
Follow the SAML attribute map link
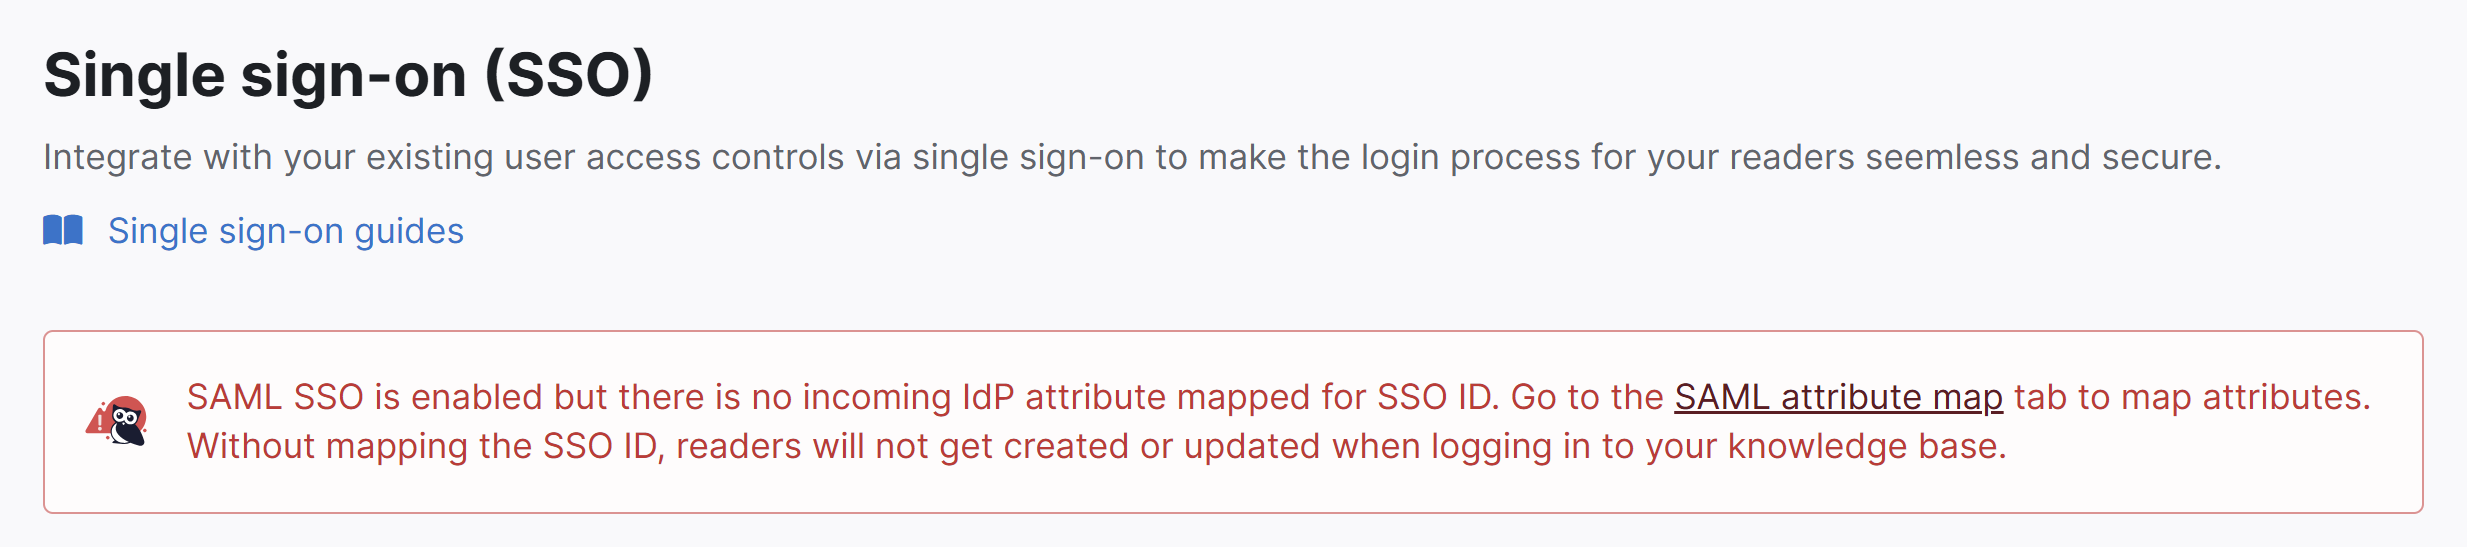click(1838, 397)
